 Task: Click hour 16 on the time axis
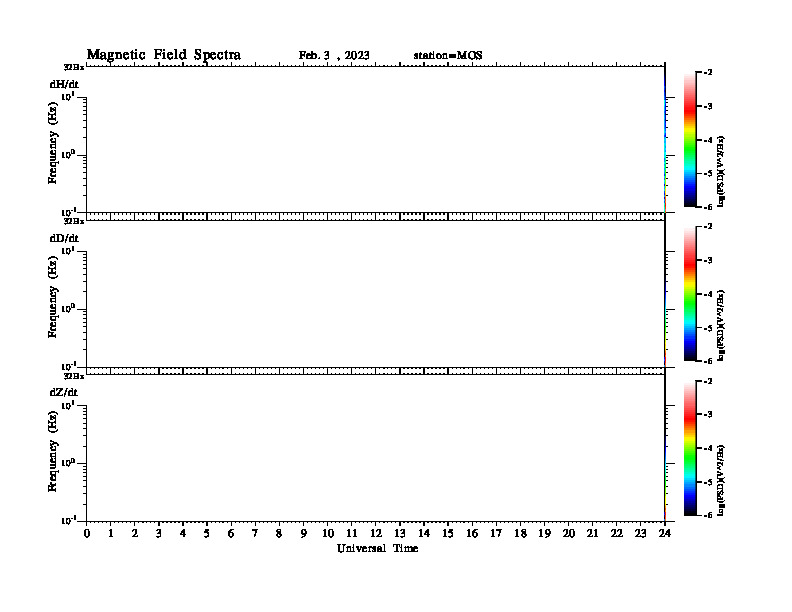[x=472, y=534]
